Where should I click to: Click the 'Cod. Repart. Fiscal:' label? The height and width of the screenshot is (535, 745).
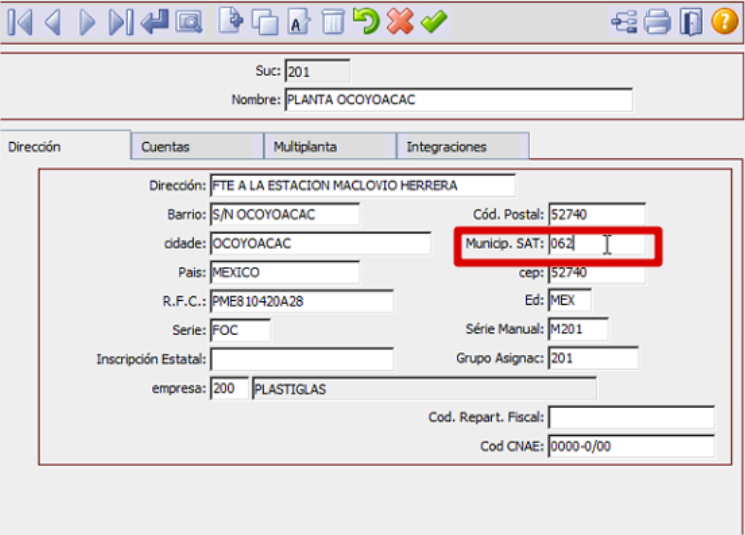[486, 417]
